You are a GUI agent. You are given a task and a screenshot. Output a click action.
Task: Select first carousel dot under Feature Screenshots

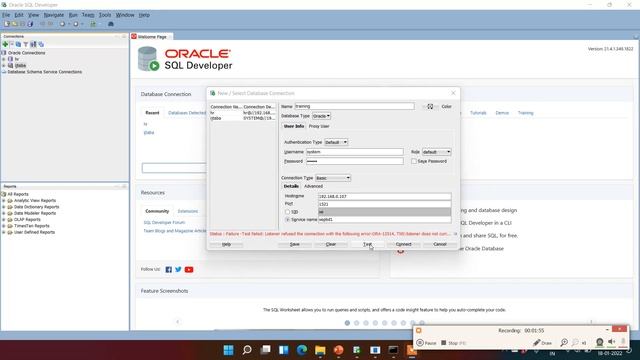click(x=347, y=323)
